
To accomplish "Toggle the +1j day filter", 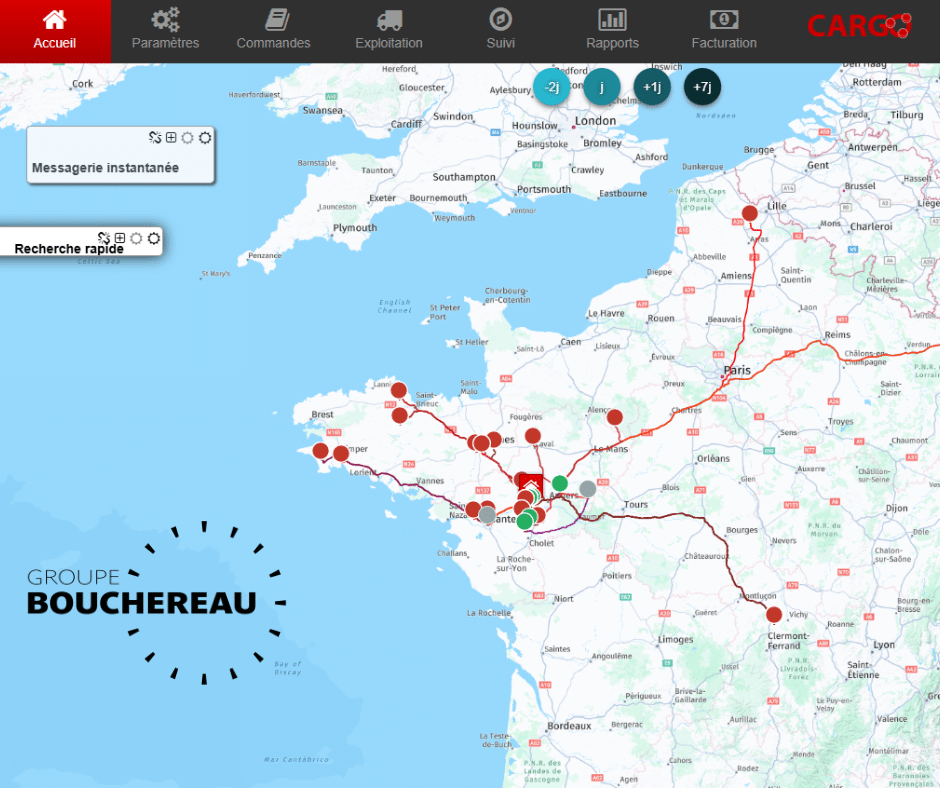I will pyautogui.click(x=652, y=87).
